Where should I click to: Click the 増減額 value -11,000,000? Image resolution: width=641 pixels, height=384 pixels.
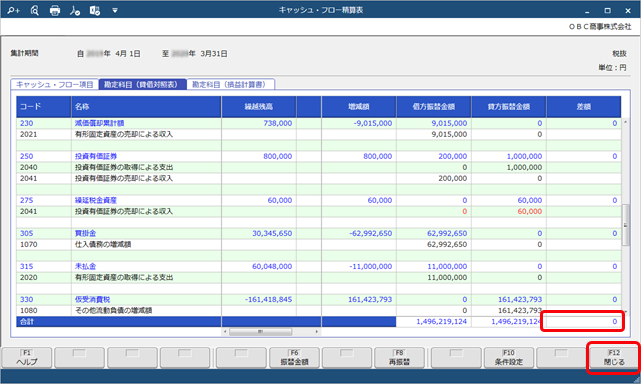[x=371, y=267]
